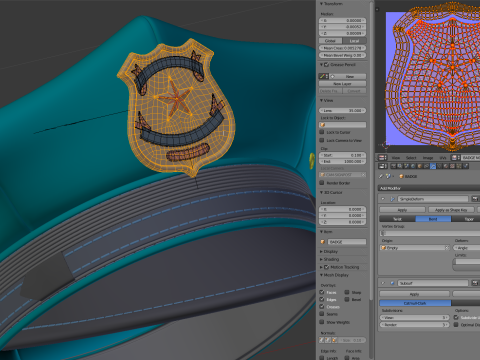Set transform orientation to Global
This screenshot has height=360, width=480.
pyautogui.click(x=330, y=41)
